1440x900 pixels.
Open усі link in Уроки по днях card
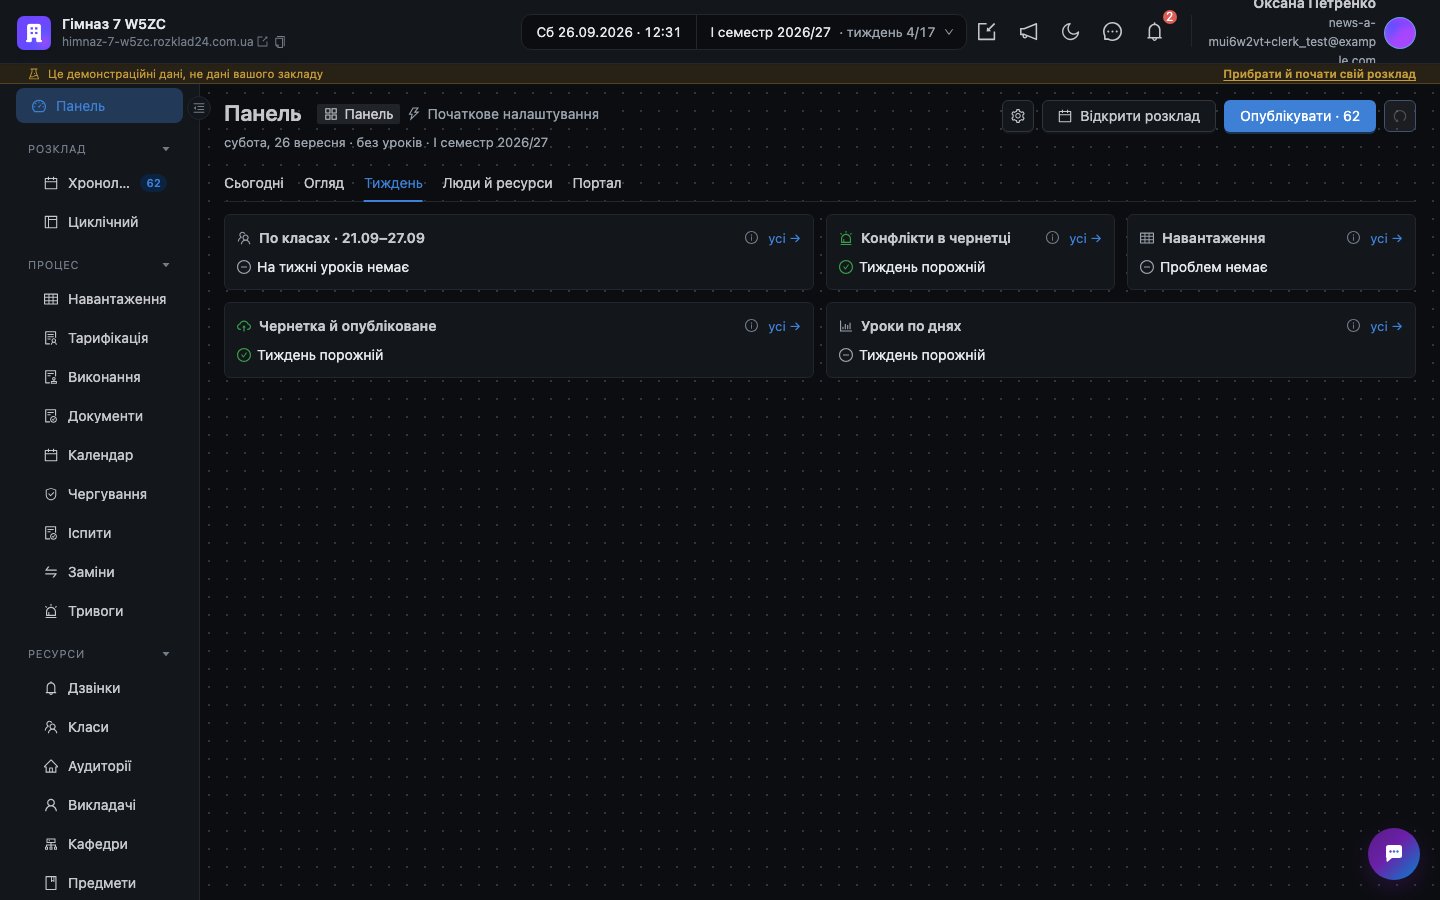pos(1386,326)
